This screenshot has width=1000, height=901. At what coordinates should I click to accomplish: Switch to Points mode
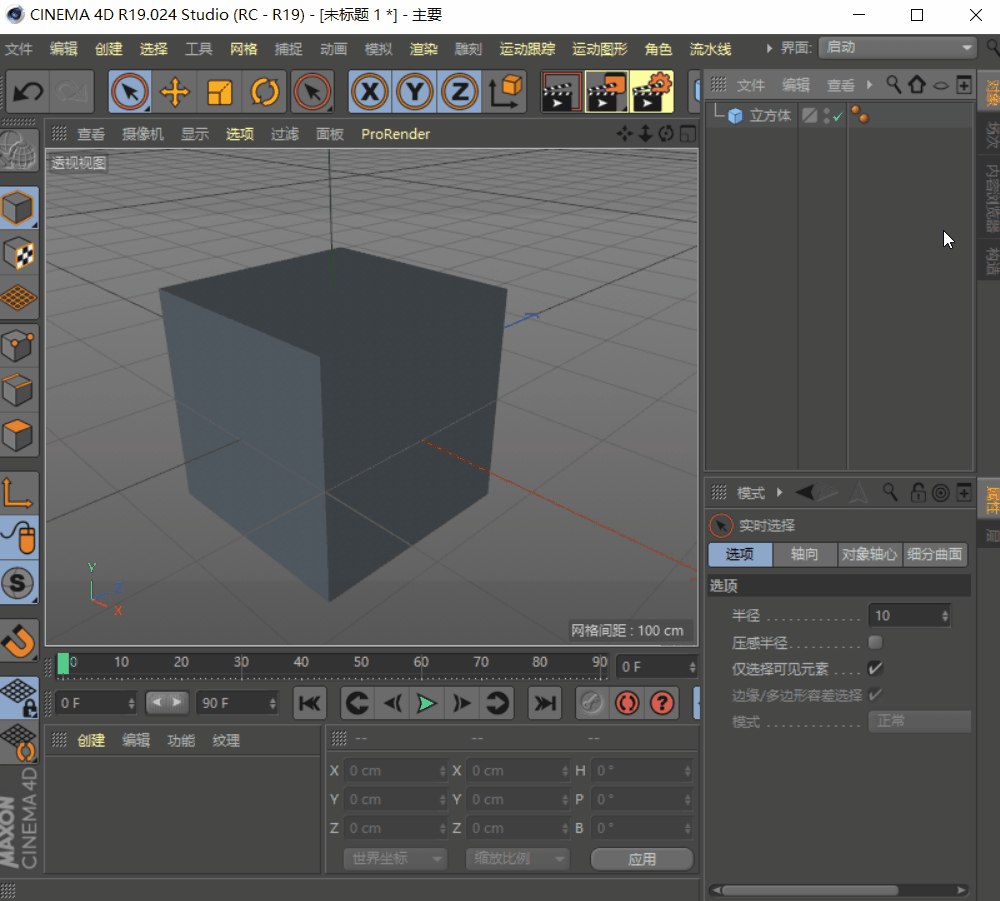(x=18, y=346)
